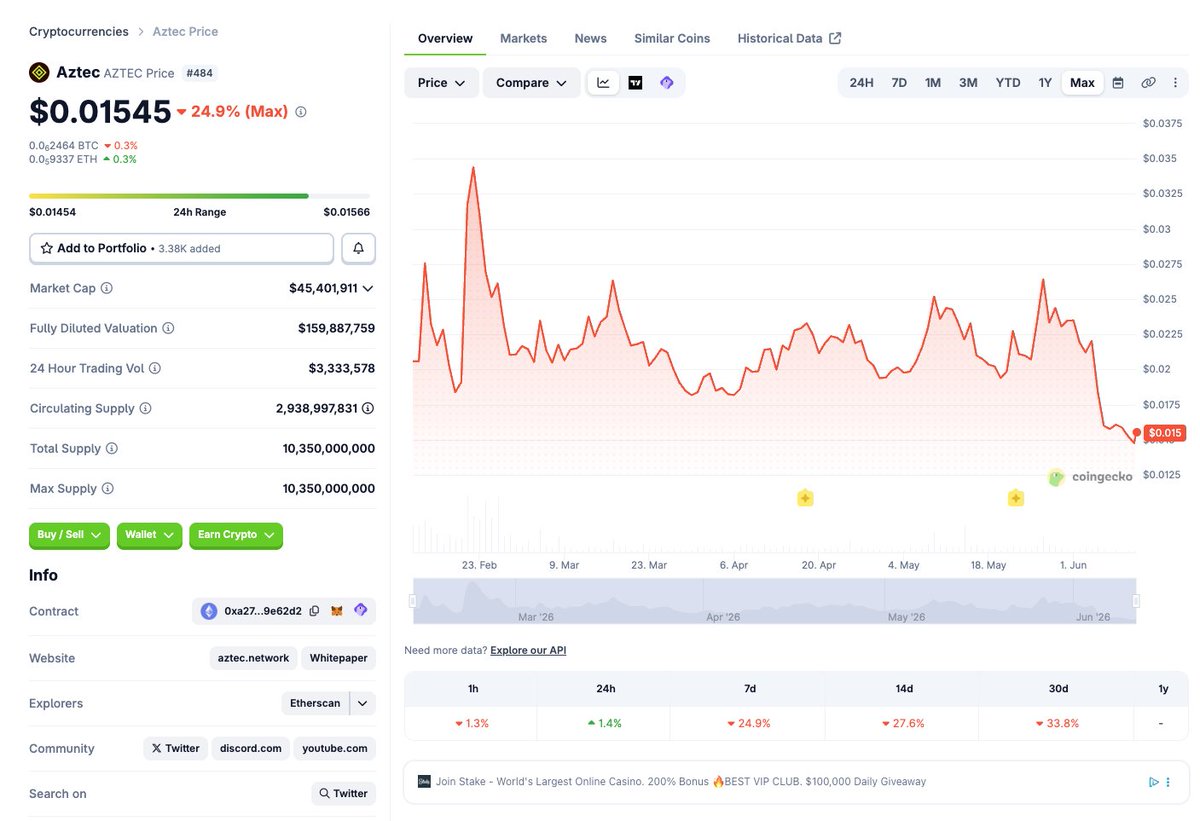
Task: Click the left handle of chart navigator
Action: point(413,601)
